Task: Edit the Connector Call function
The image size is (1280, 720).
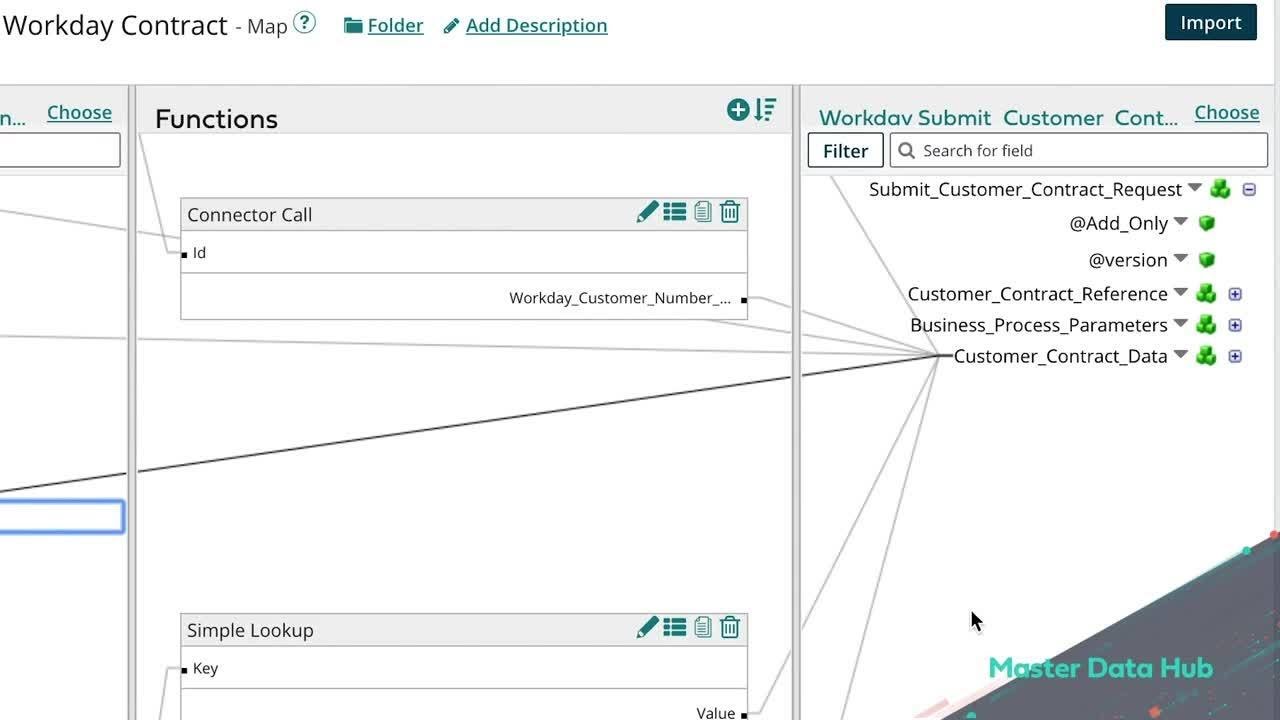Action: pos(648,212)
